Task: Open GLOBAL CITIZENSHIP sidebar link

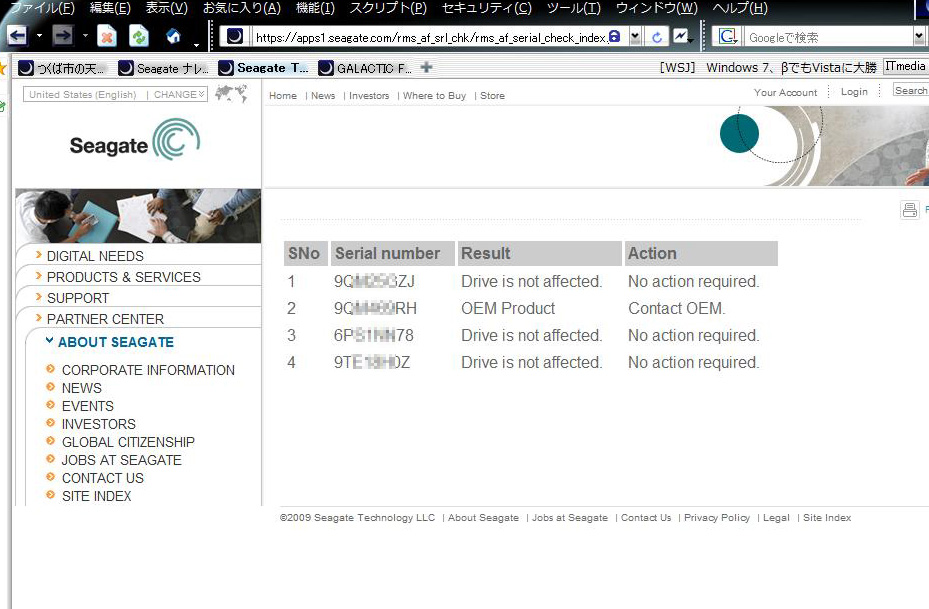Action: 128,442
